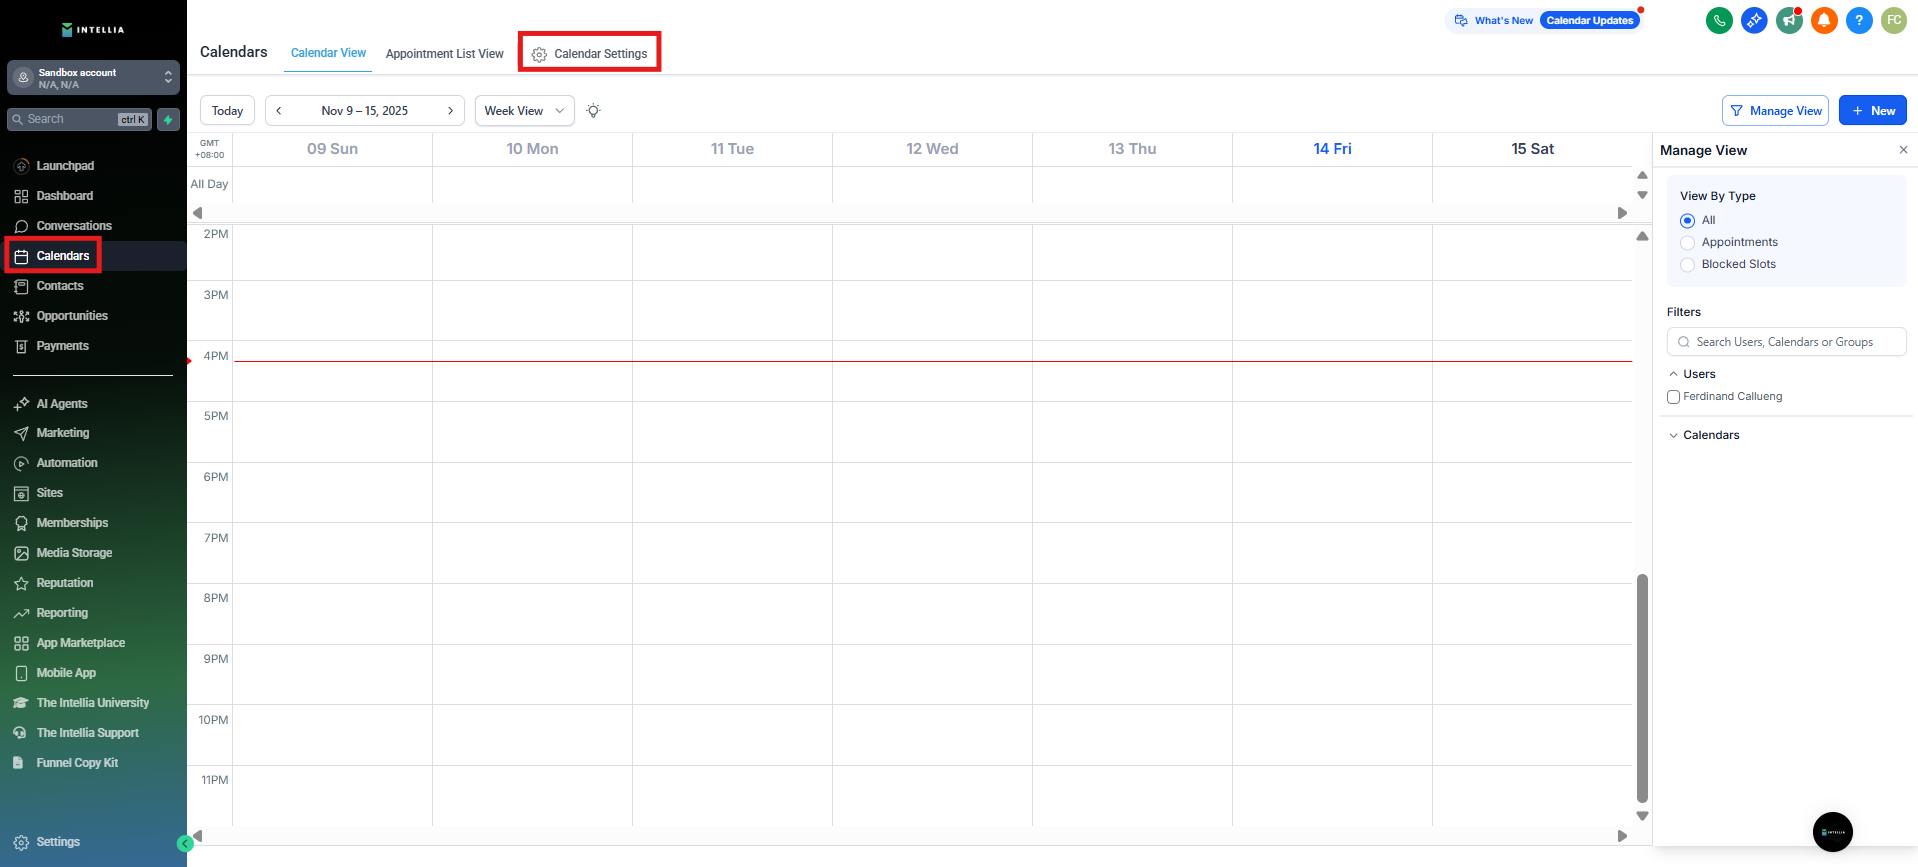Open Payments in the sidebar
This screenshot has height=867, width=1918.
point(63,346)
